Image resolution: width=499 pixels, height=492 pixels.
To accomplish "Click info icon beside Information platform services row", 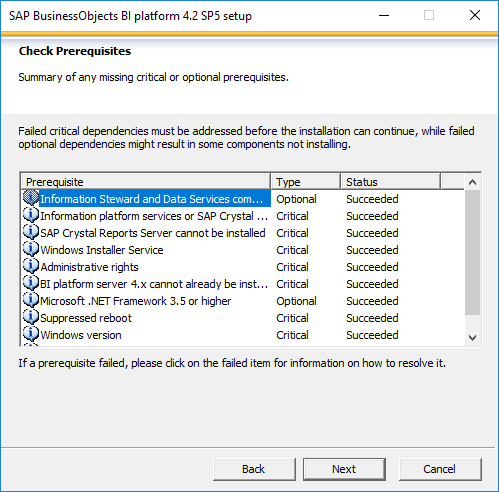I will click(x=31, y=215).
